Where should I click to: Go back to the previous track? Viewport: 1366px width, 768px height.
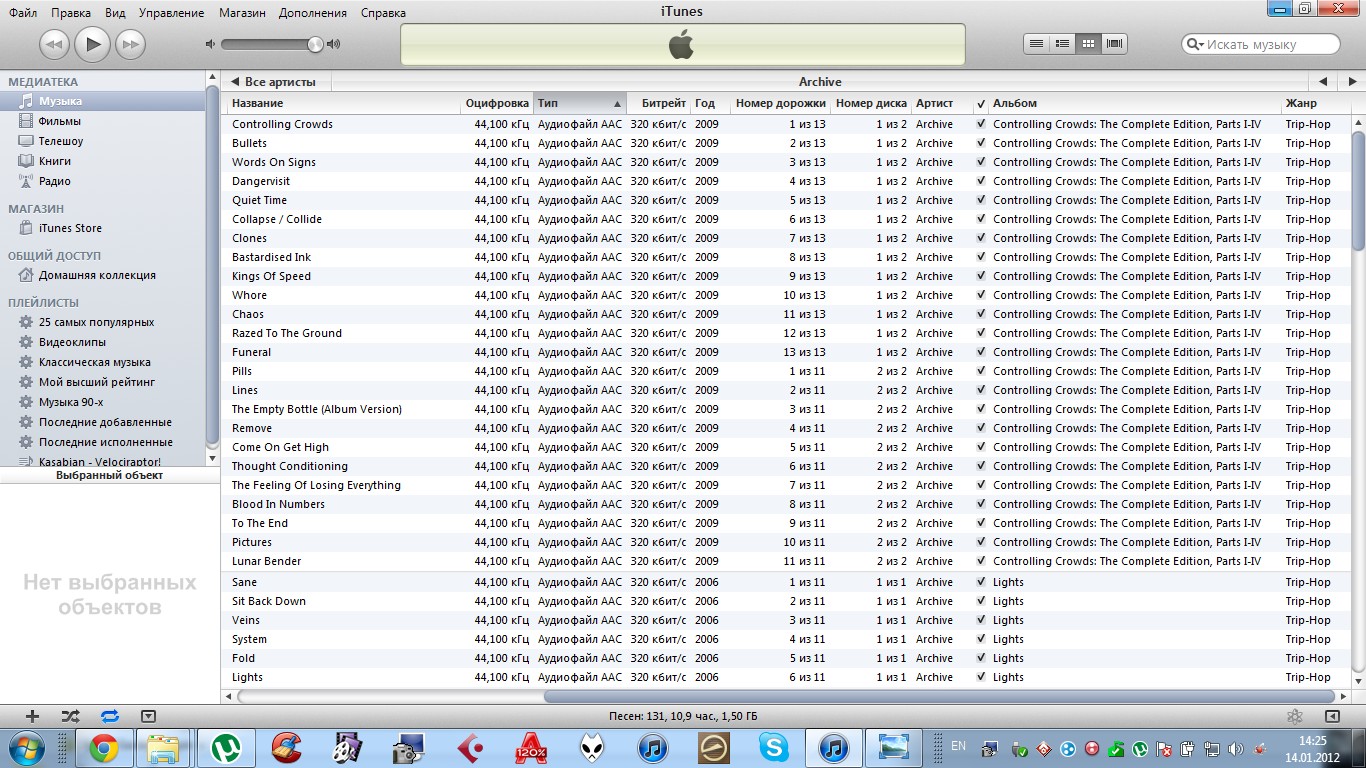pos(54,44)
